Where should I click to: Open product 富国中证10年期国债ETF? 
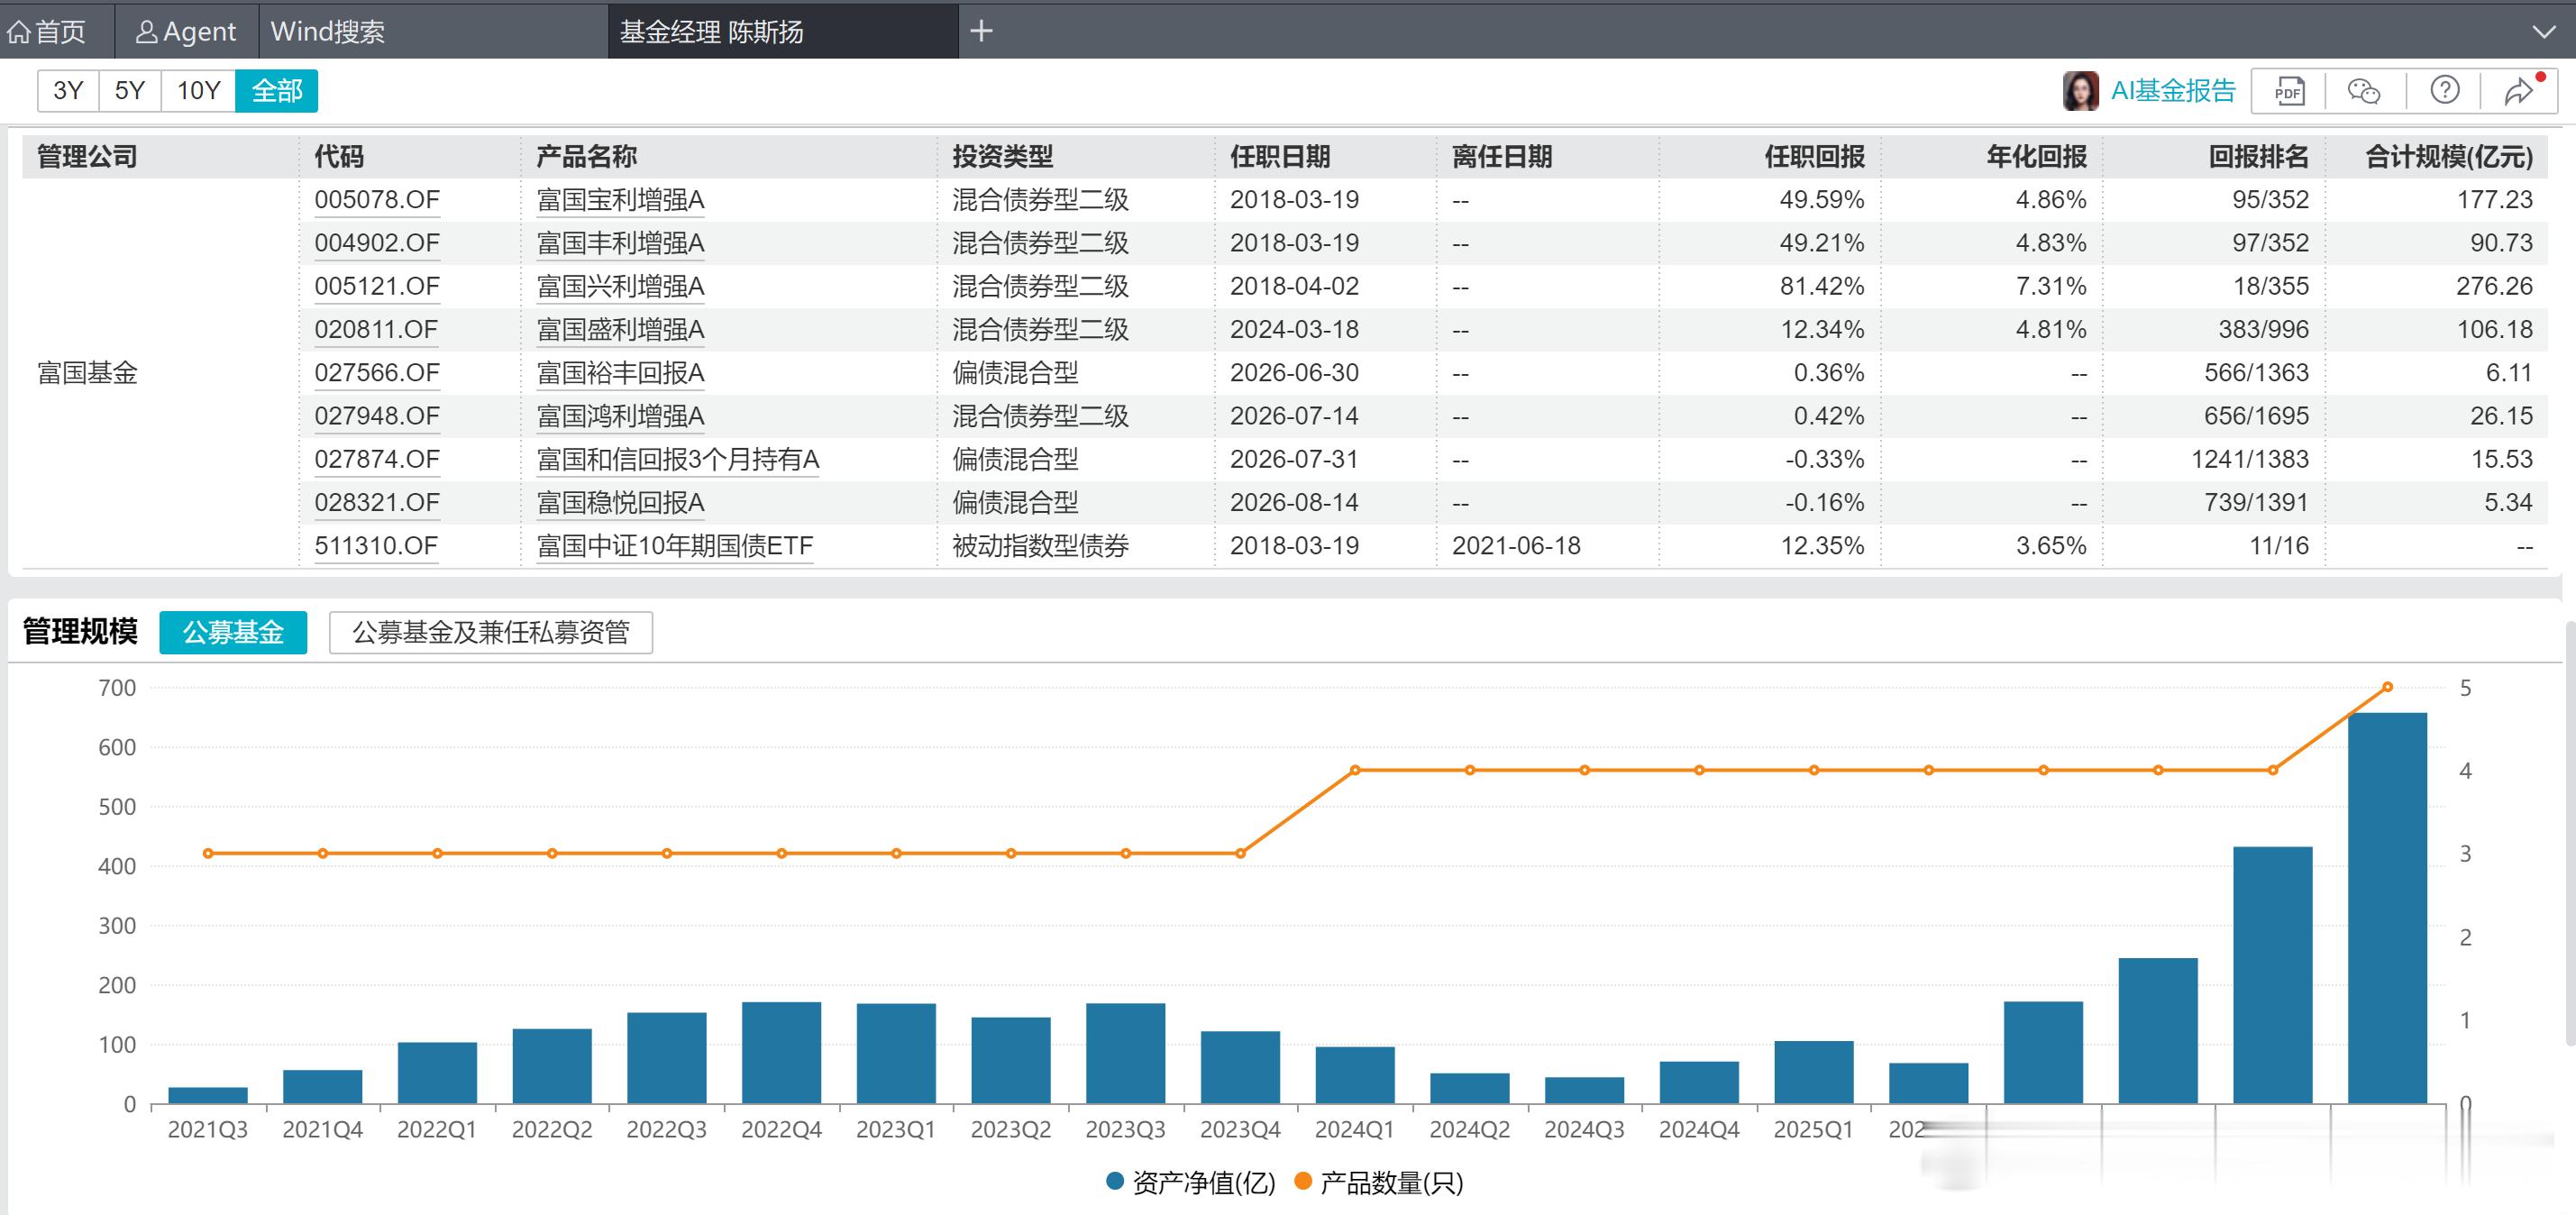pyautogui.click(x=674, y=546)
